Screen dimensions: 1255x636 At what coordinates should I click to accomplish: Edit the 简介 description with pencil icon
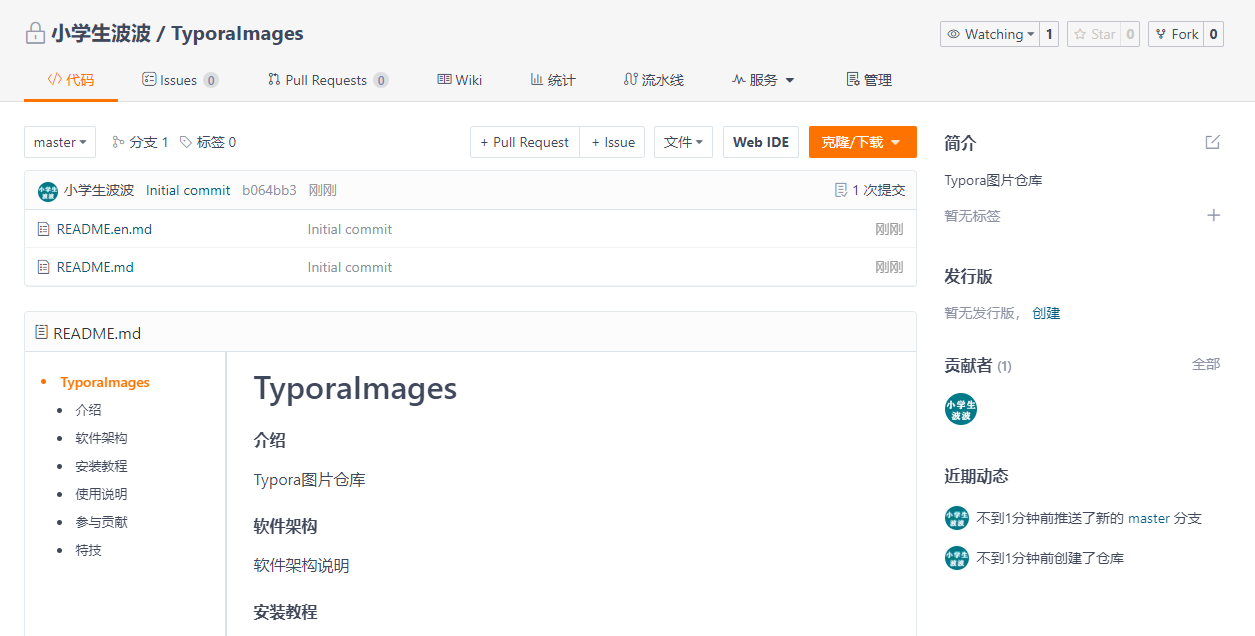[1213, 142]
